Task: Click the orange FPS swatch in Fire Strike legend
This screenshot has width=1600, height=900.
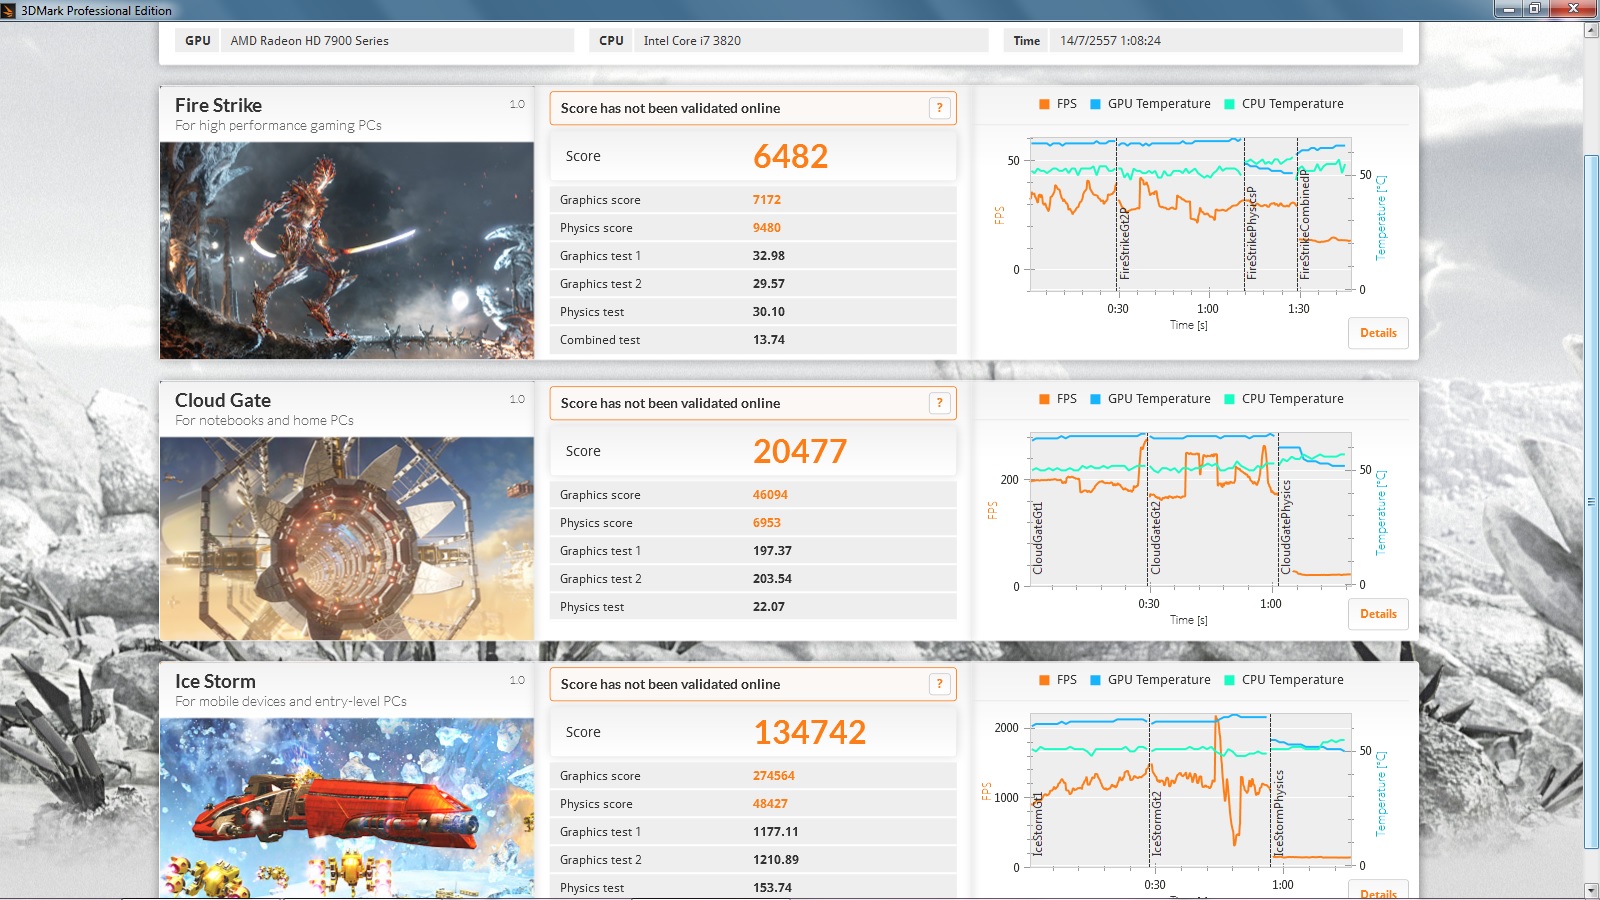Action: coord(1044,104)
